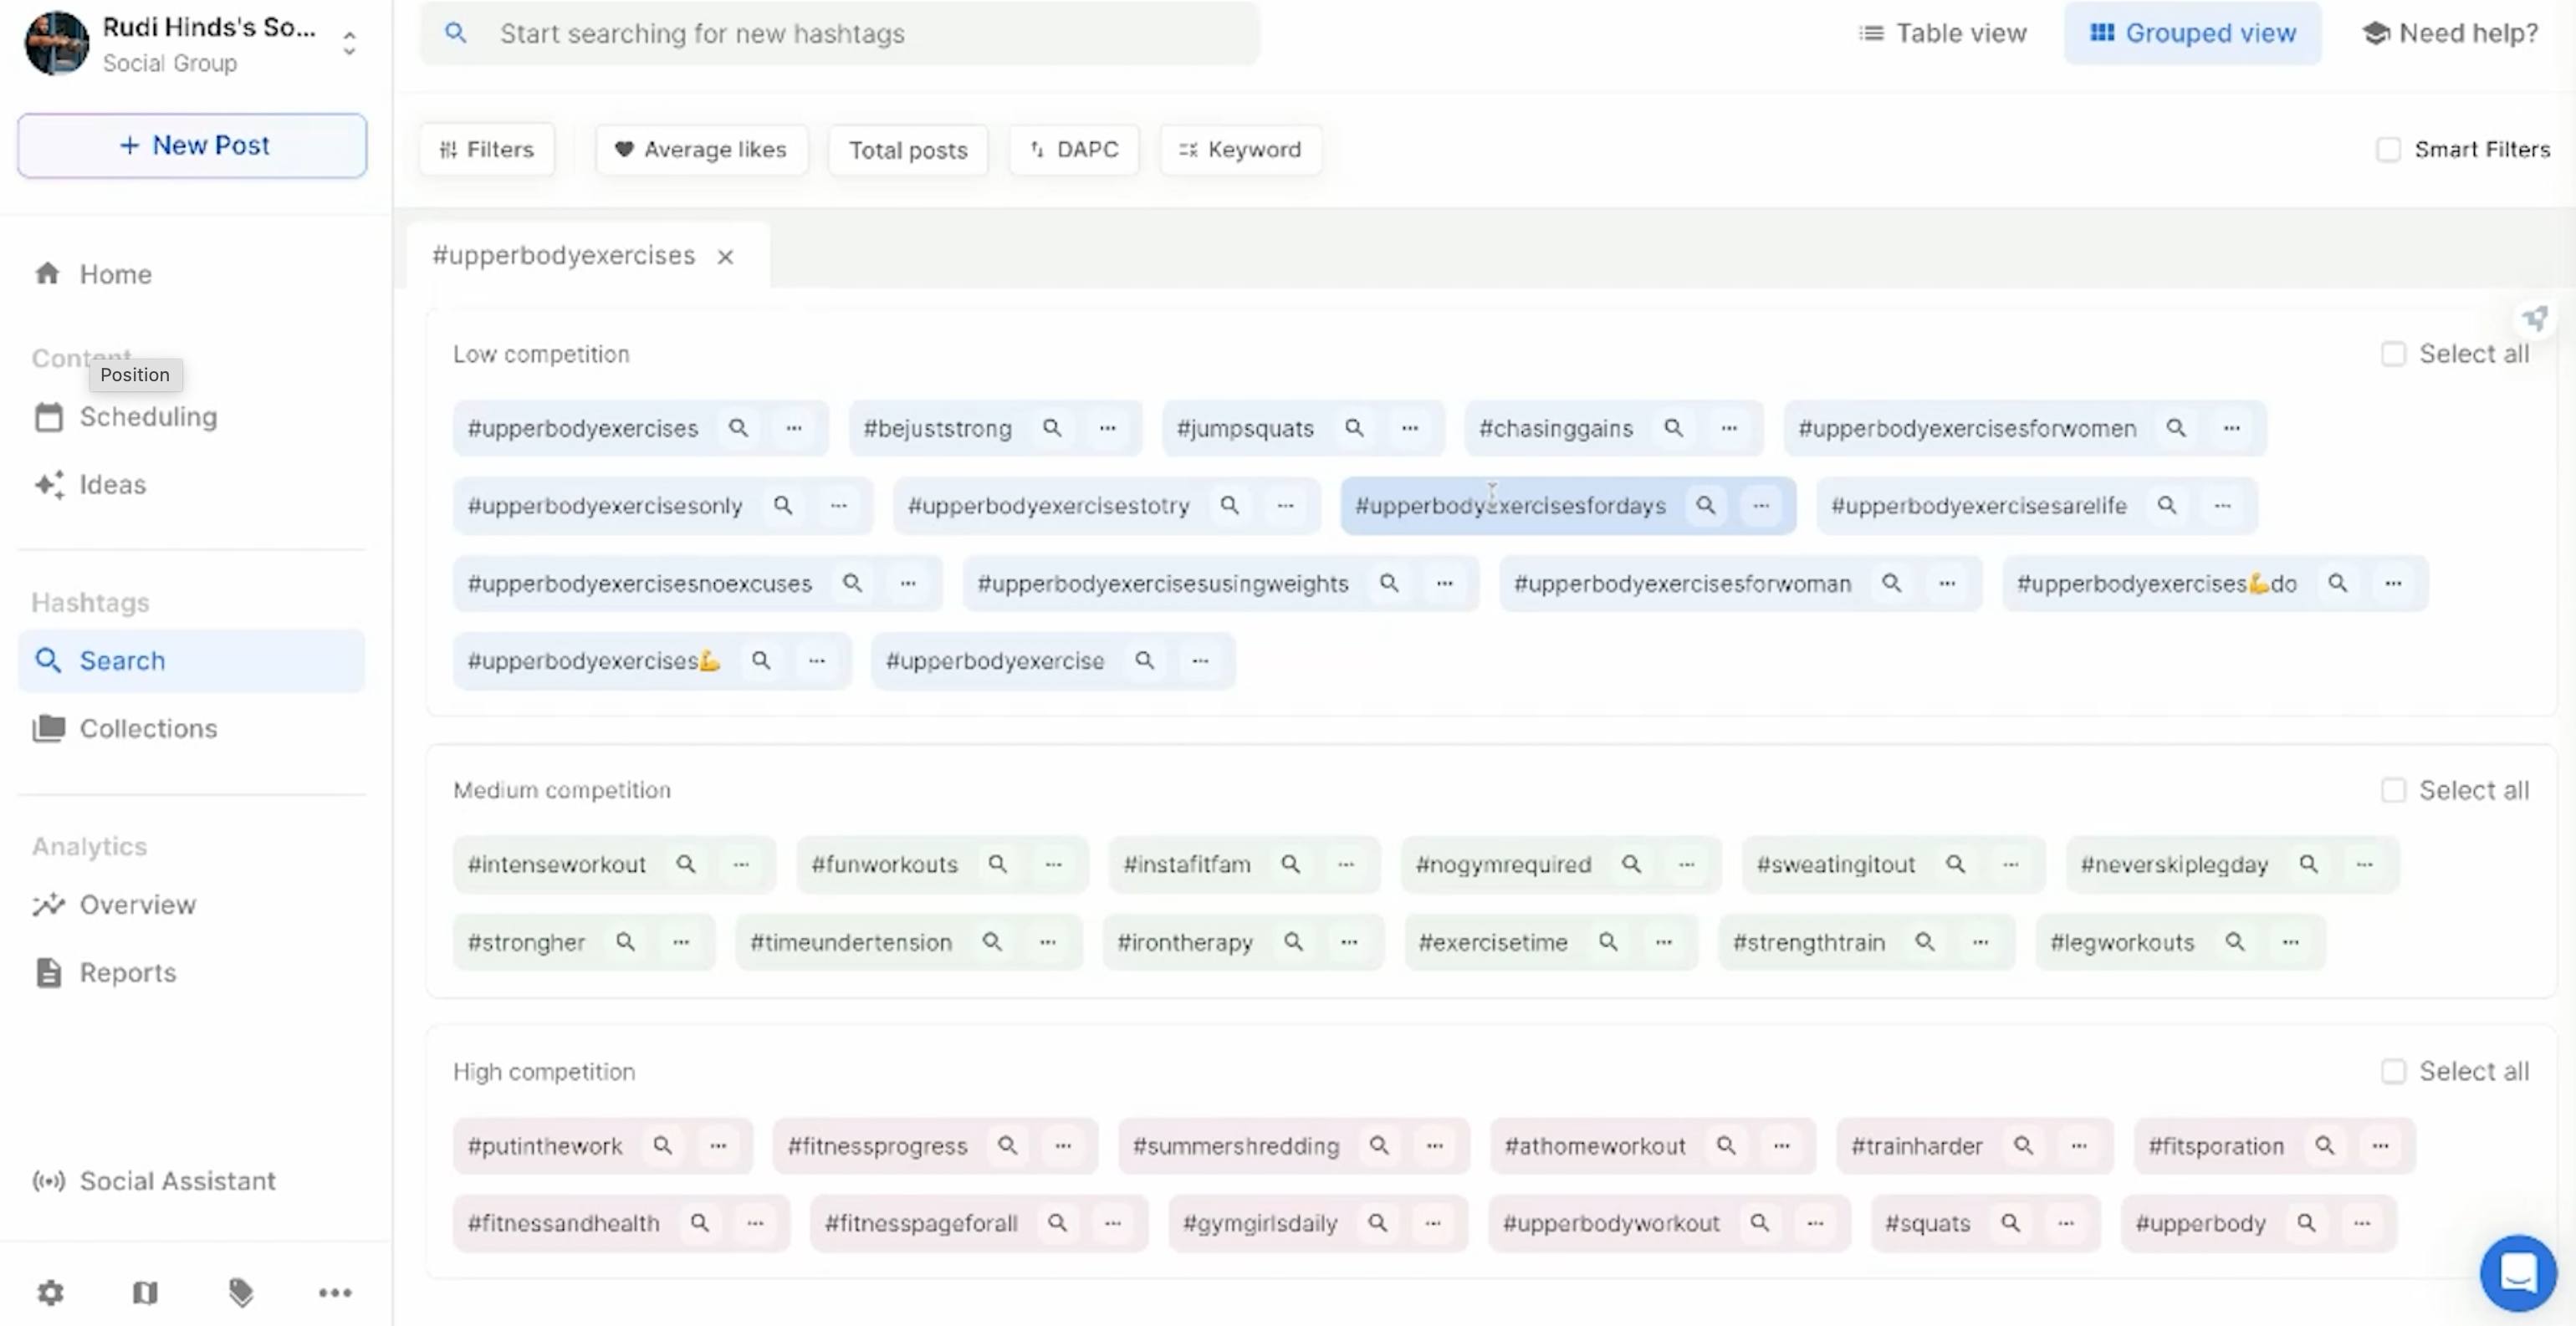Expand the Rudi Hinds social group switcher
This screenshot has height=1326, width=2576.
click(349, 43)
